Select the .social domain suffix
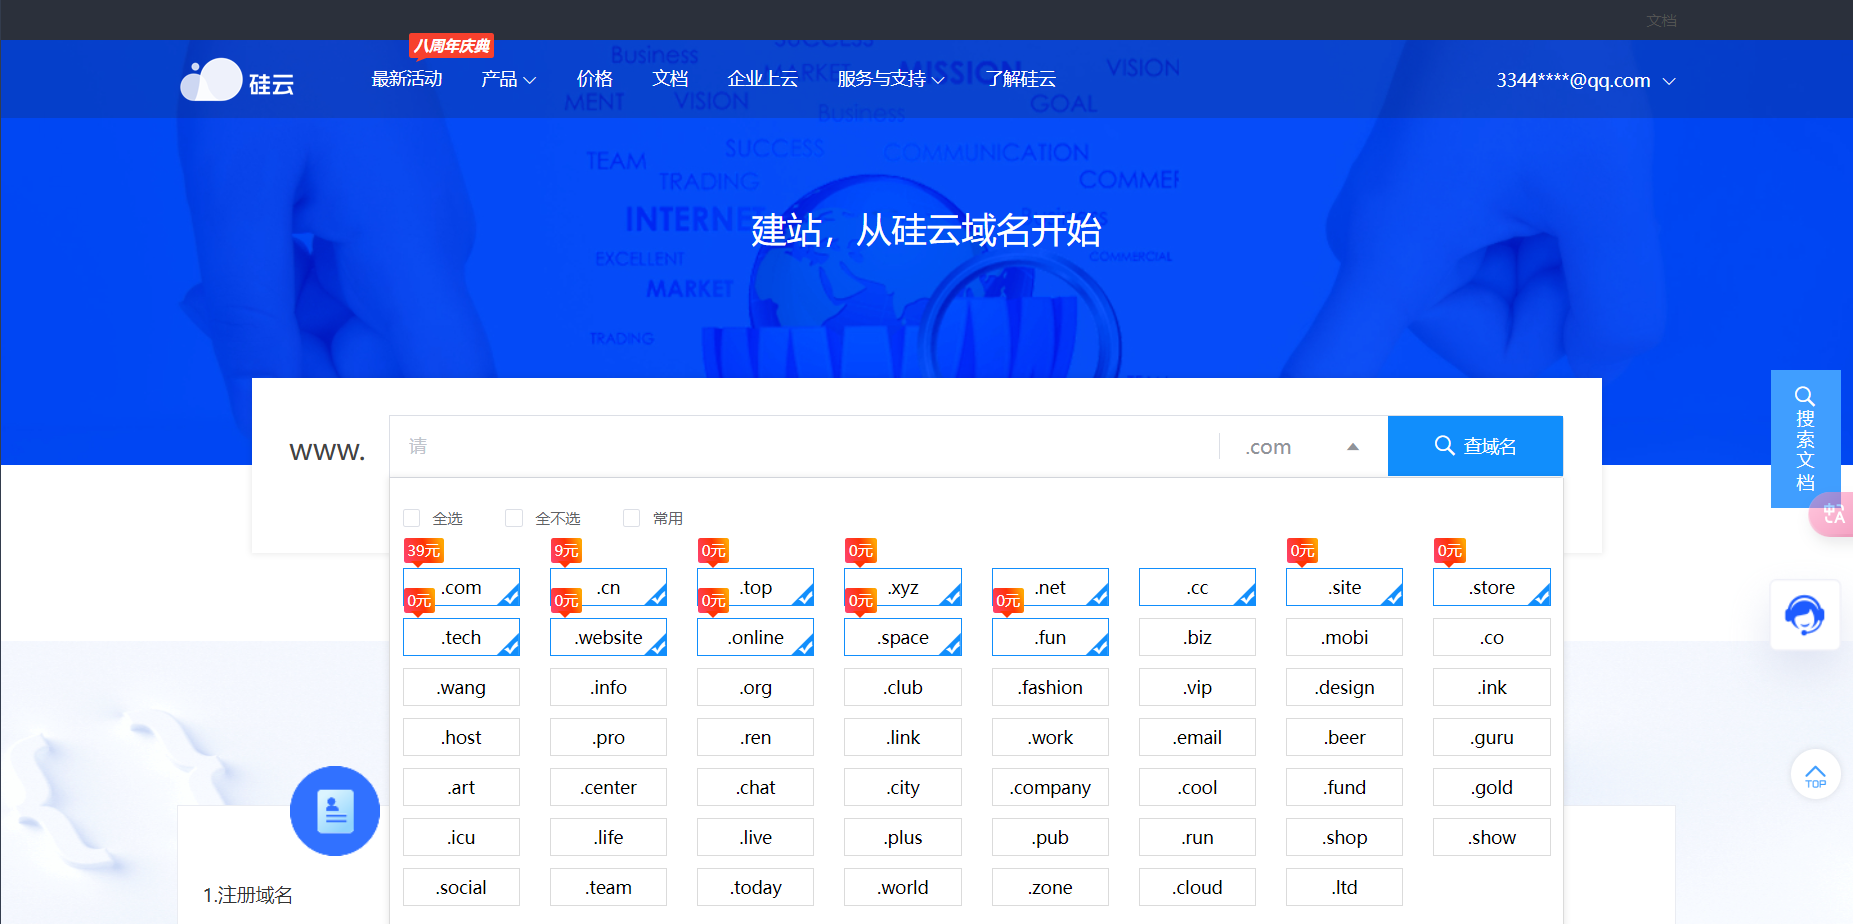Image resolution: width=1853 pixels, height=924 pixels. click(461, 887)
